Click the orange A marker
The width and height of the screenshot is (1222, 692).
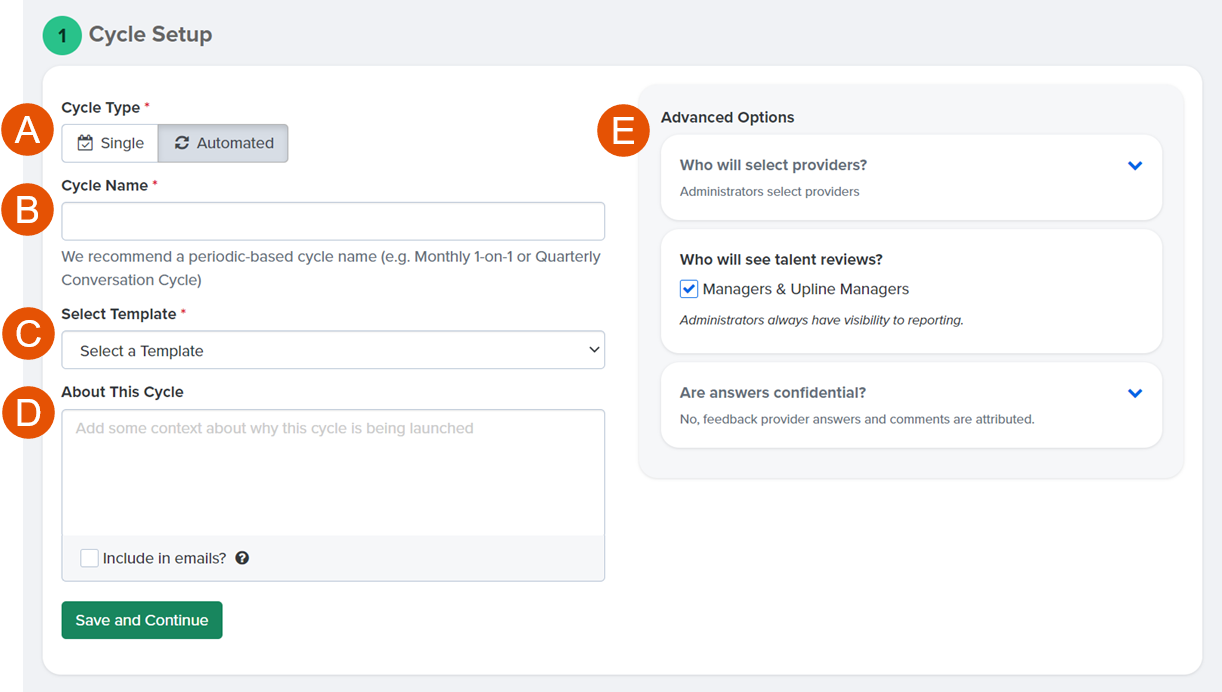tap(26, 132)
